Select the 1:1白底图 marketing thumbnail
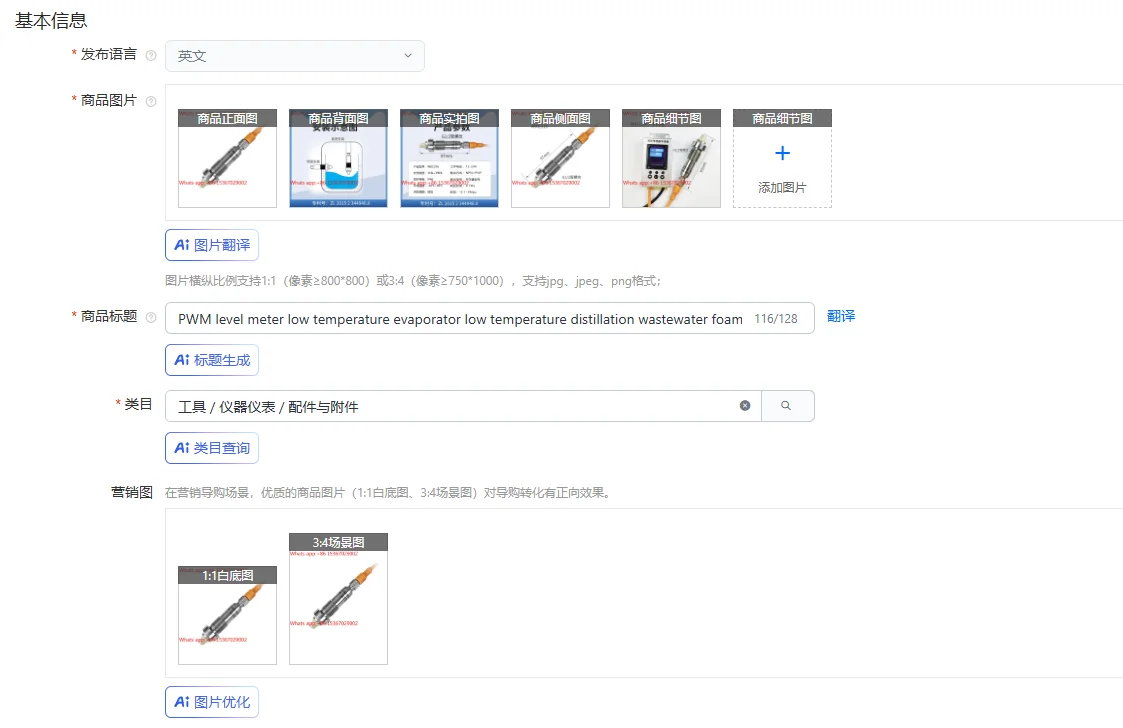This screenshot has width=1123, height=728. 227,616
